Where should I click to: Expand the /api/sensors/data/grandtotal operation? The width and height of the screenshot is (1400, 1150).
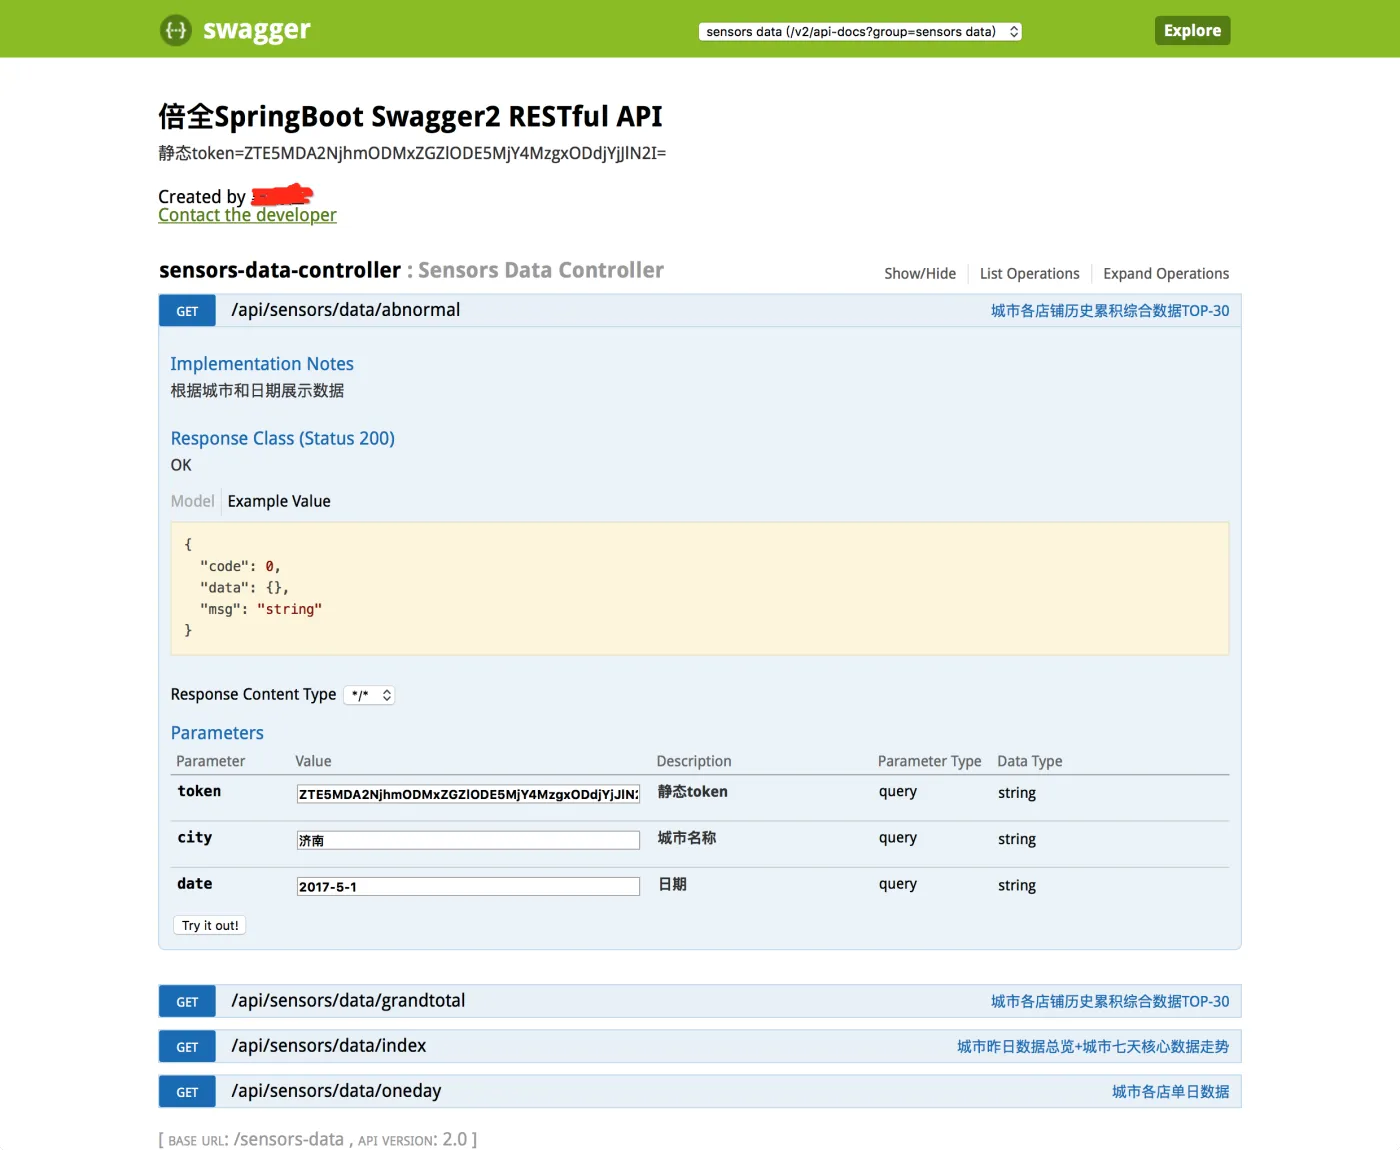pos(348,1001)
